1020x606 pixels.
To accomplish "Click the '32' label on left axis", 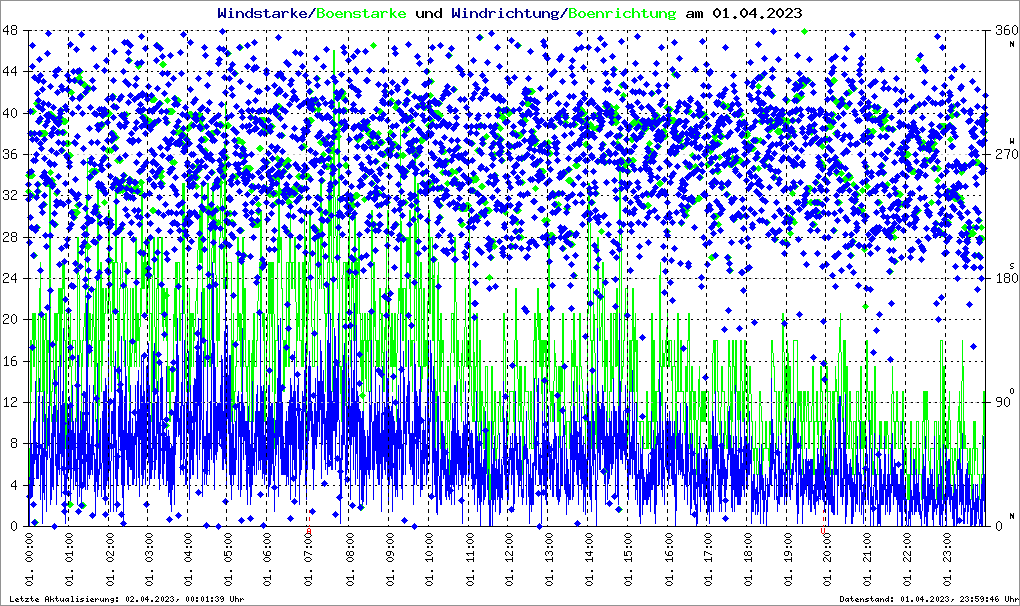I will (x=10, y=196).
